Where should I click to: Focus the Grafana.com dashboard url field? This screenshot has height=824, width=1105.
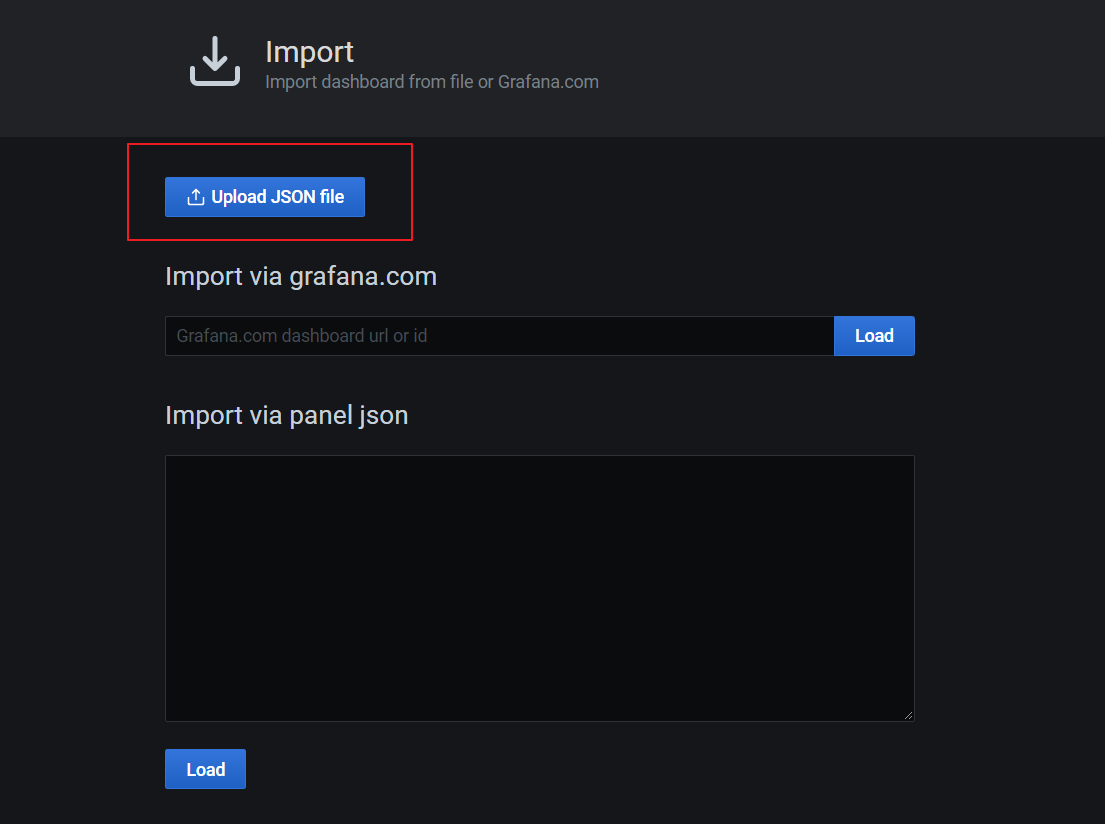click(499, 336)
